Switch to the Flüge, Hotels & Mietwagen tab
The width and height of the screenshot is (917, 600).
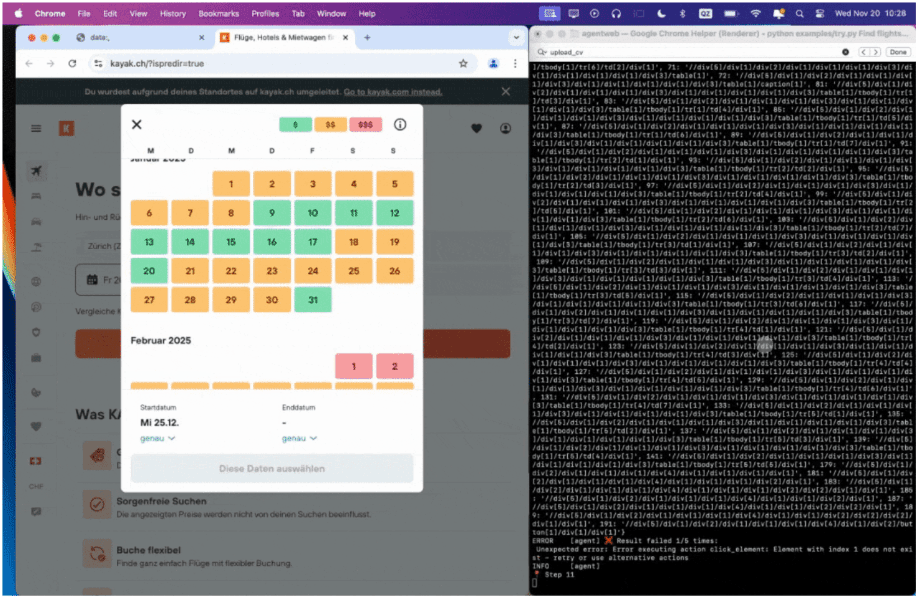284,37
